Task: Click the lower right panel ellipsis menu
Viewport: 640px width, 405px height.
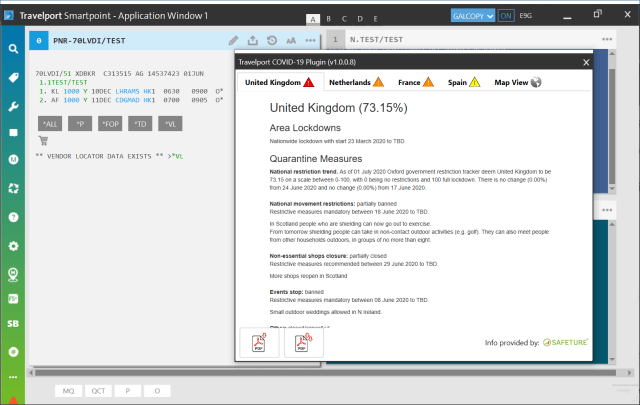Action: [607, 210]
